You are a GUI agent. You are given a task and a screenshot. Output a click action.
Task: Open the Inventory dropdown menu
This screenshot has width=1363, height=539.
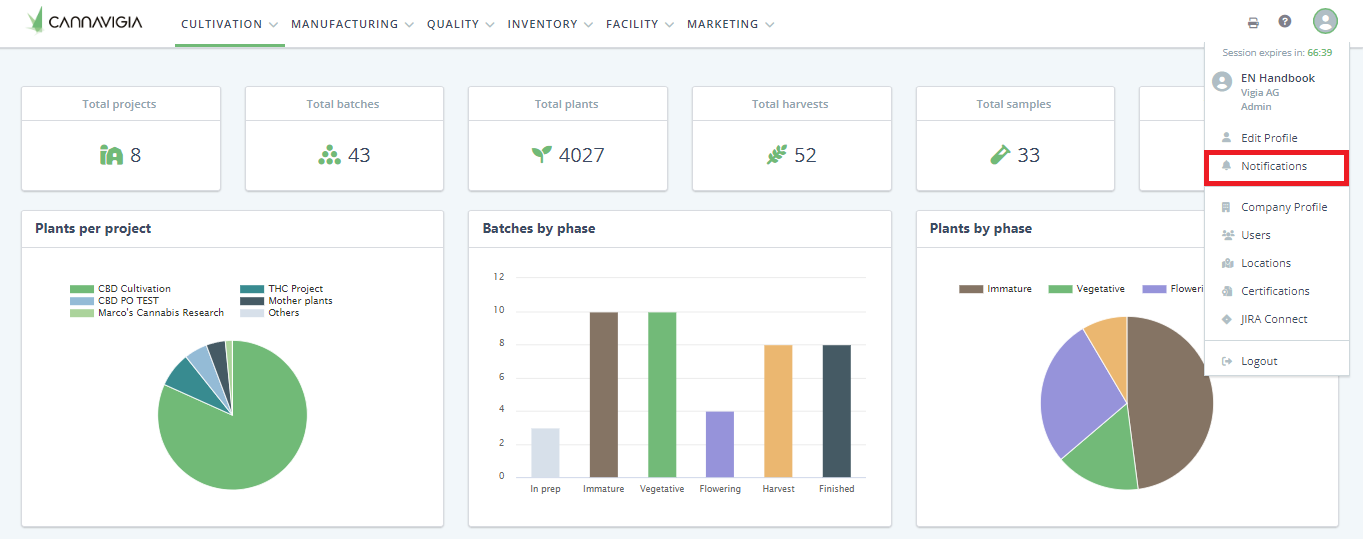(x=550, y=24)
